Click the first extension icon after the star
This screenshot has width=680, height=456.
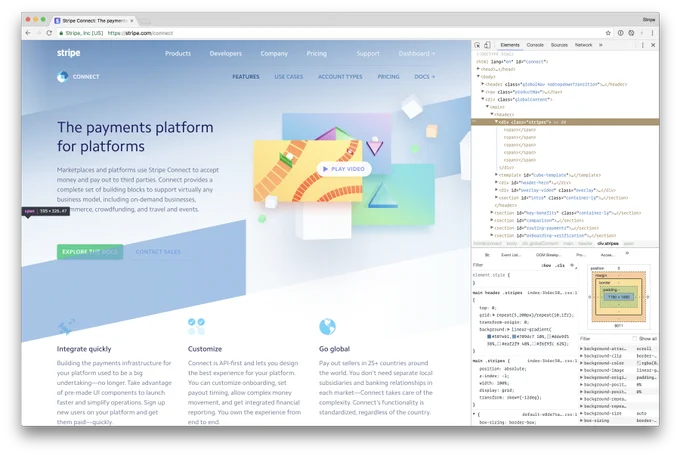click(621, 33)
